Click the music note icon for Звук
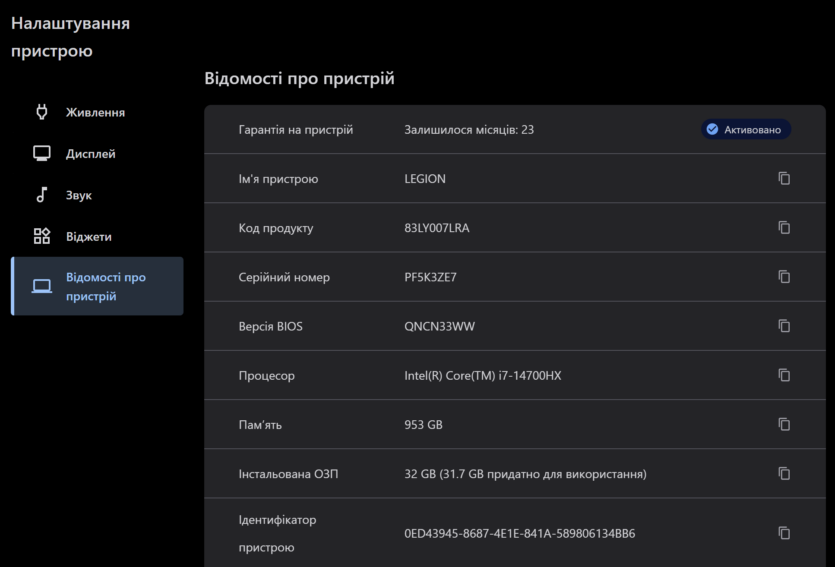Image resolution: width=835 pixels, height=567 pixels. click(42, 195)
